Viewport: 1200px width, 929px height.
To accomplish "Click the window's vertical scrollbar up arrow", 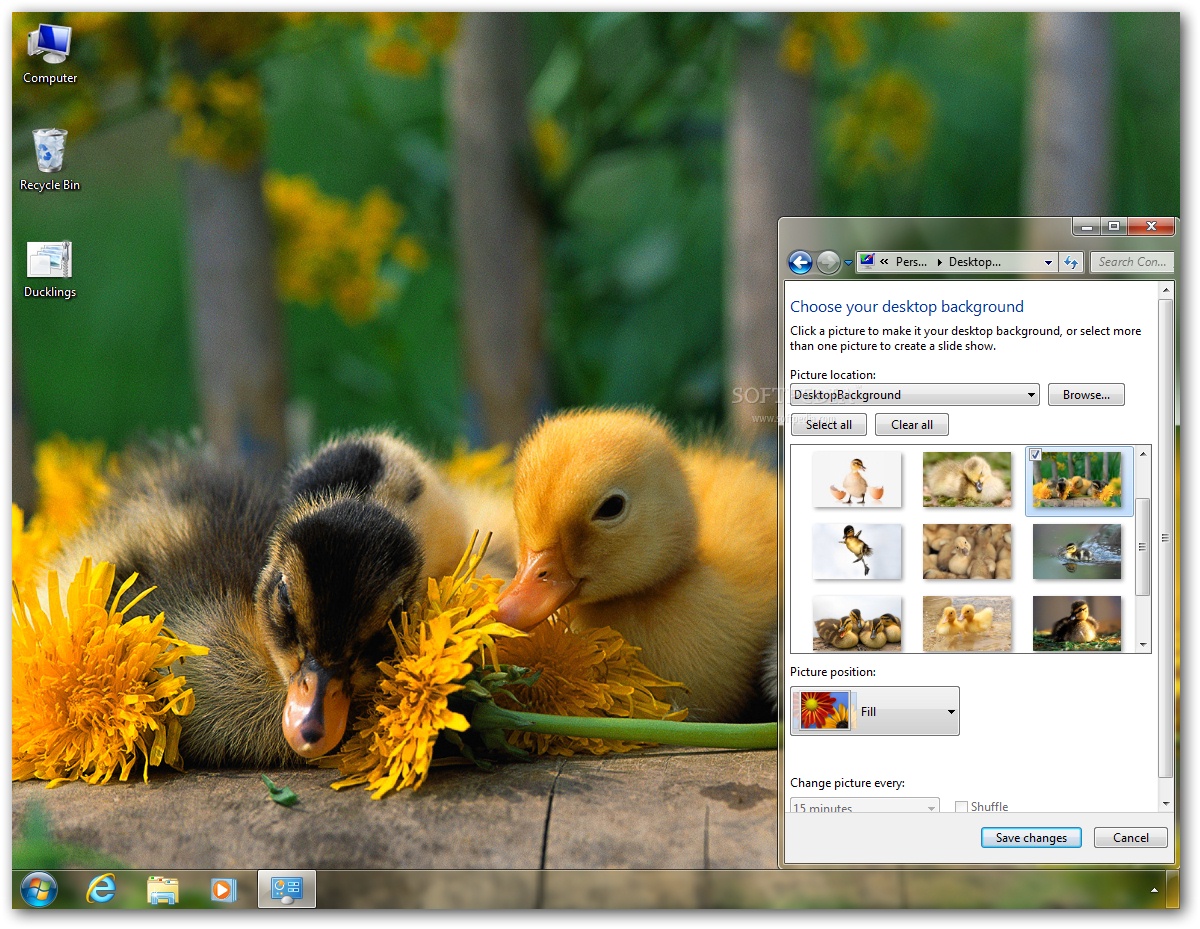I will tap(1166, 290).
